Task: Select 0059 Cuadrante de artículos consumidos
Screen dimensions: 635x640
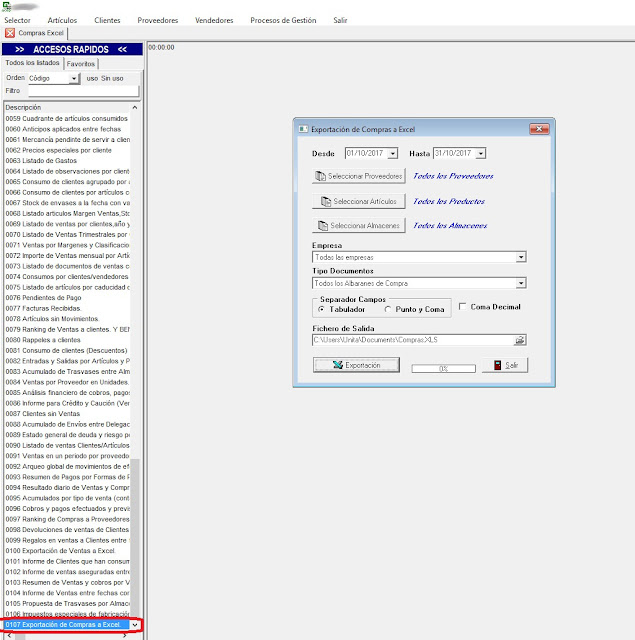Action: tap(67, 118)
